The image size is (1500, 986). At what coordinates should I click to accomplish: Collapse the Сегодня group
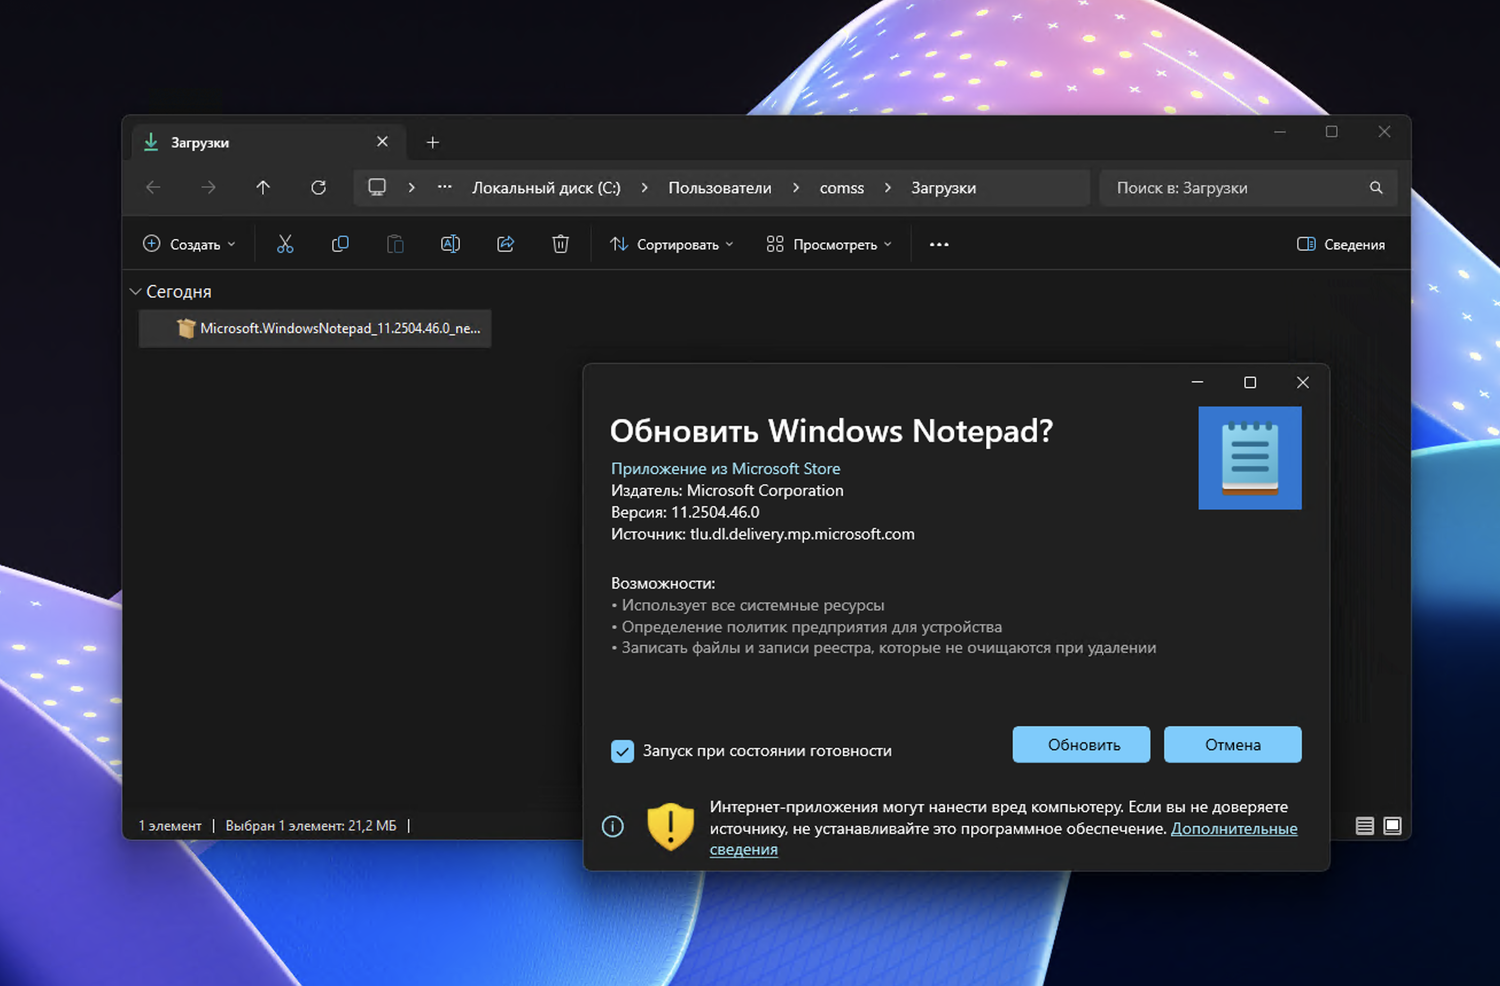[135, 292]
